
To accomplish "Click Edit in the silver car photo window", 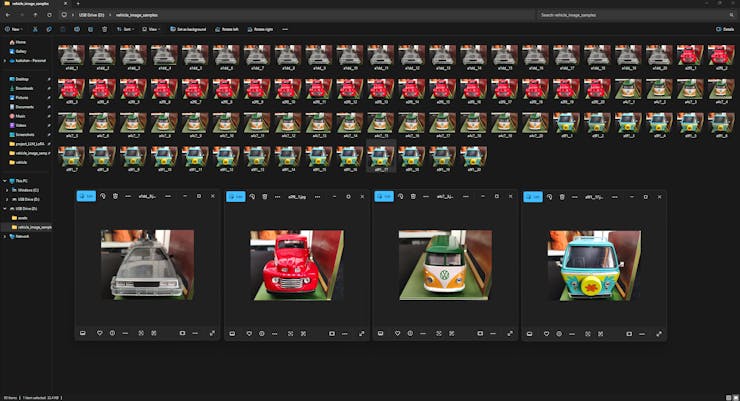I will click(x=86, y=196).
